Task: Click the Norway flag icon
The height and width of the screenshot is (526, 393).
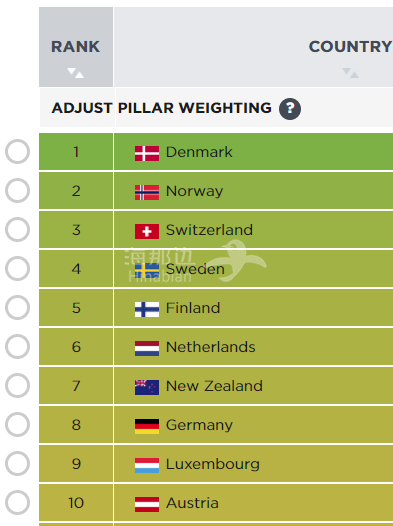Action: 147,192
